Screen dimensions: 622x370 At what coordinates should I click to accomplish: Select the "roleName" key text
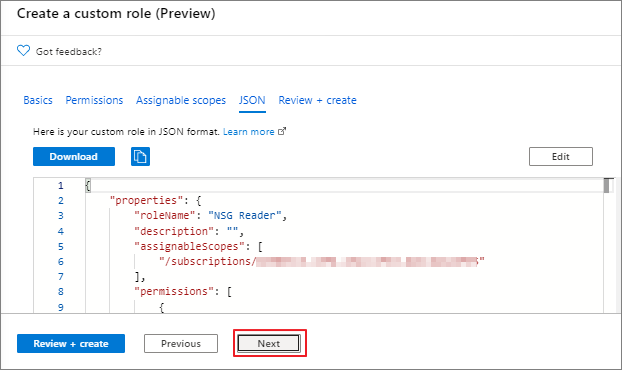coord(164,215)
